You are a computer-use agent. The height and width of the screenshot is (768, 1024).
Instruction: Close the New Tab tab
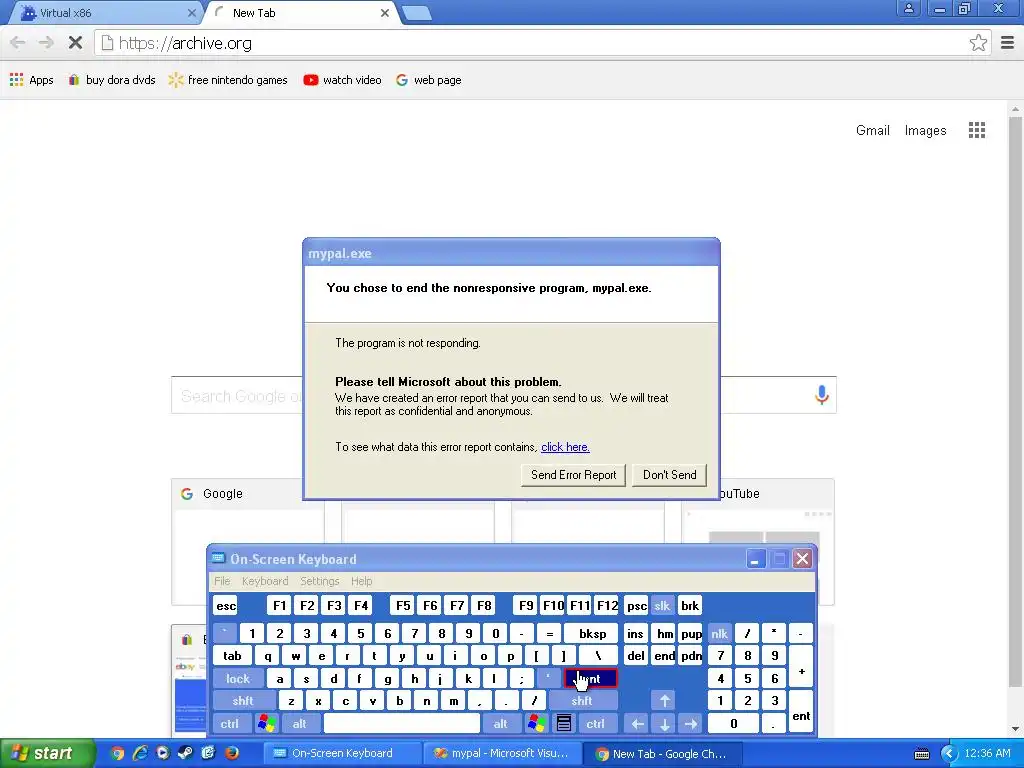[x=385, y=12]
